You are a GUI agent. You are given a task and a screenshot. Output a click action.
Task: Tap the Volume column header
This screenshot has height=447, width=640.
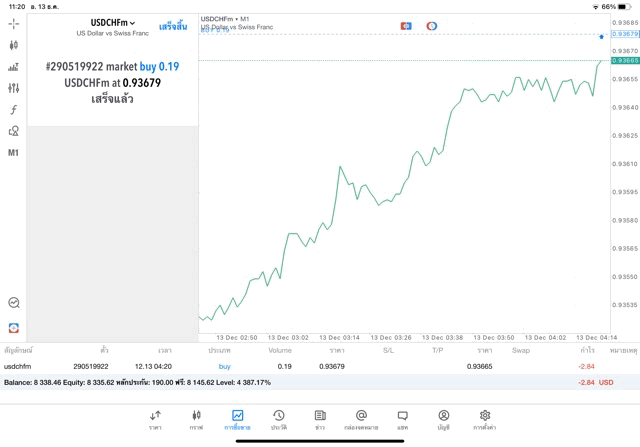(280, 350)
